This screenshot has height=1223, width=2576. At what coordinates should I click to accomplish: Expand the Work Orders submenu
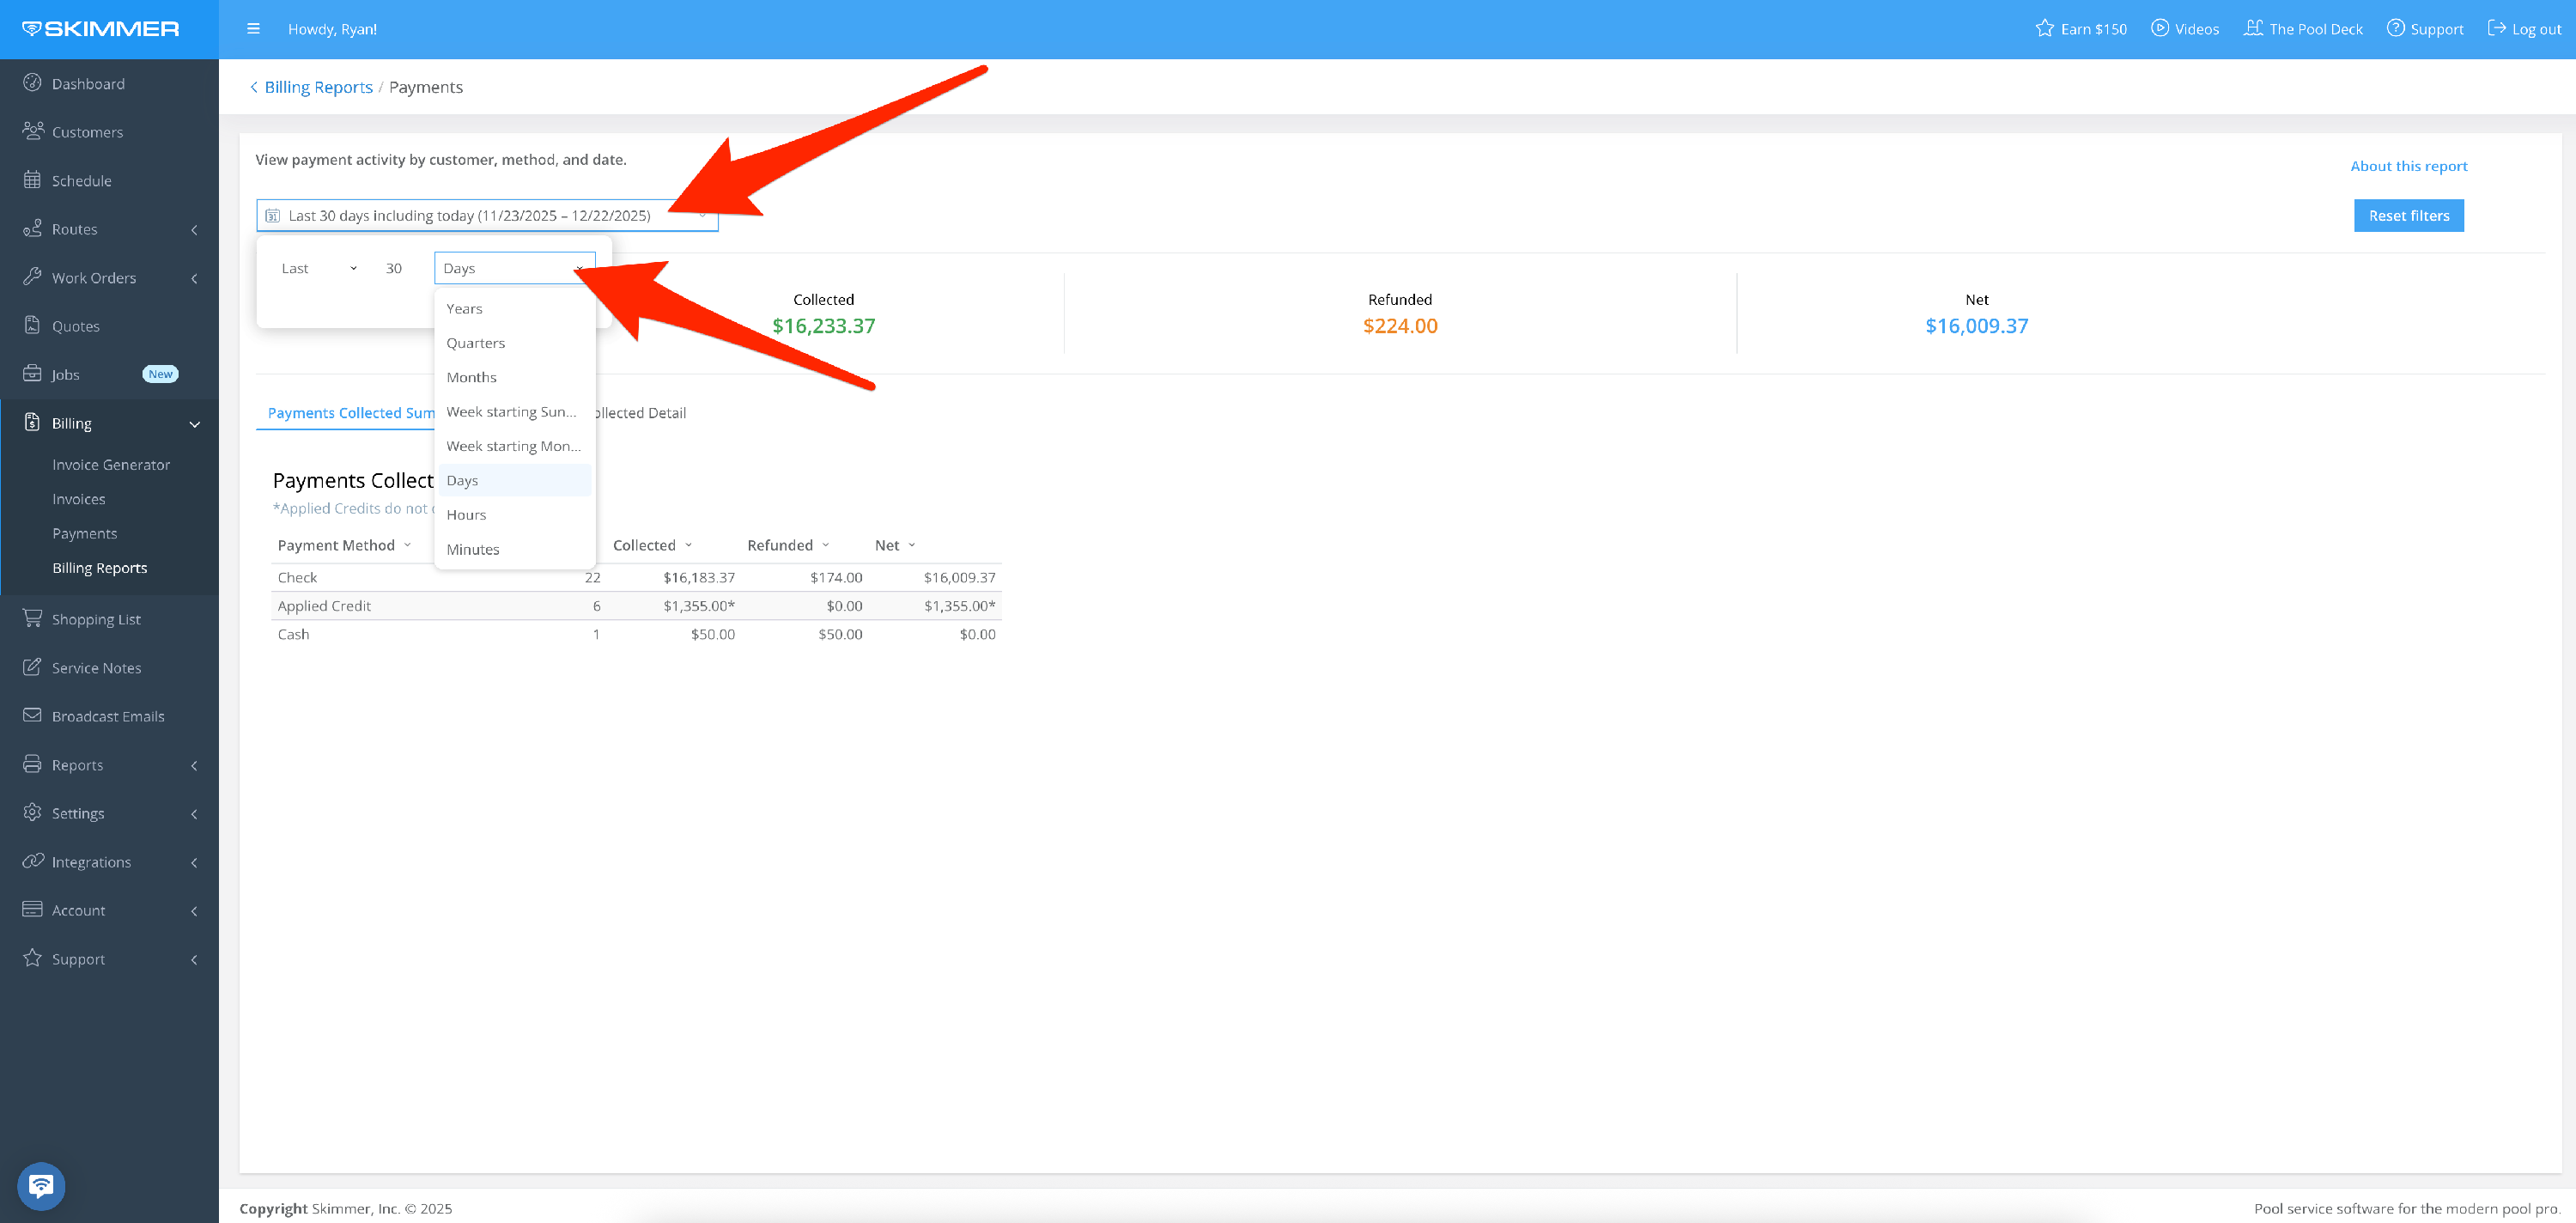coord(194,278)
